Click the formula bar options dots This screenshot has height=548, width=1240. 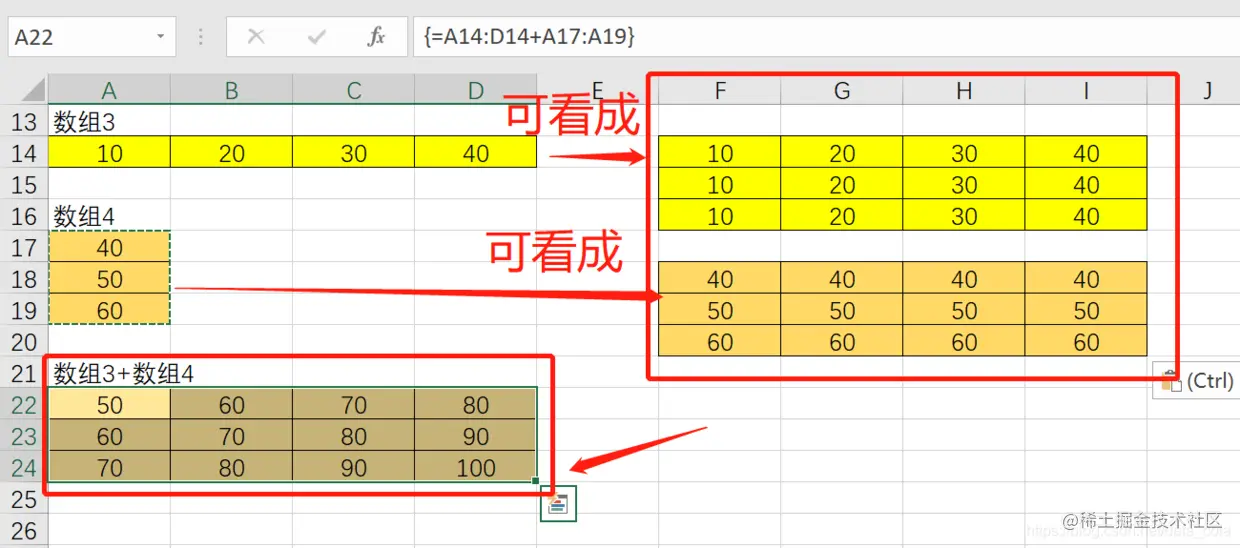(x=201, y=37)
